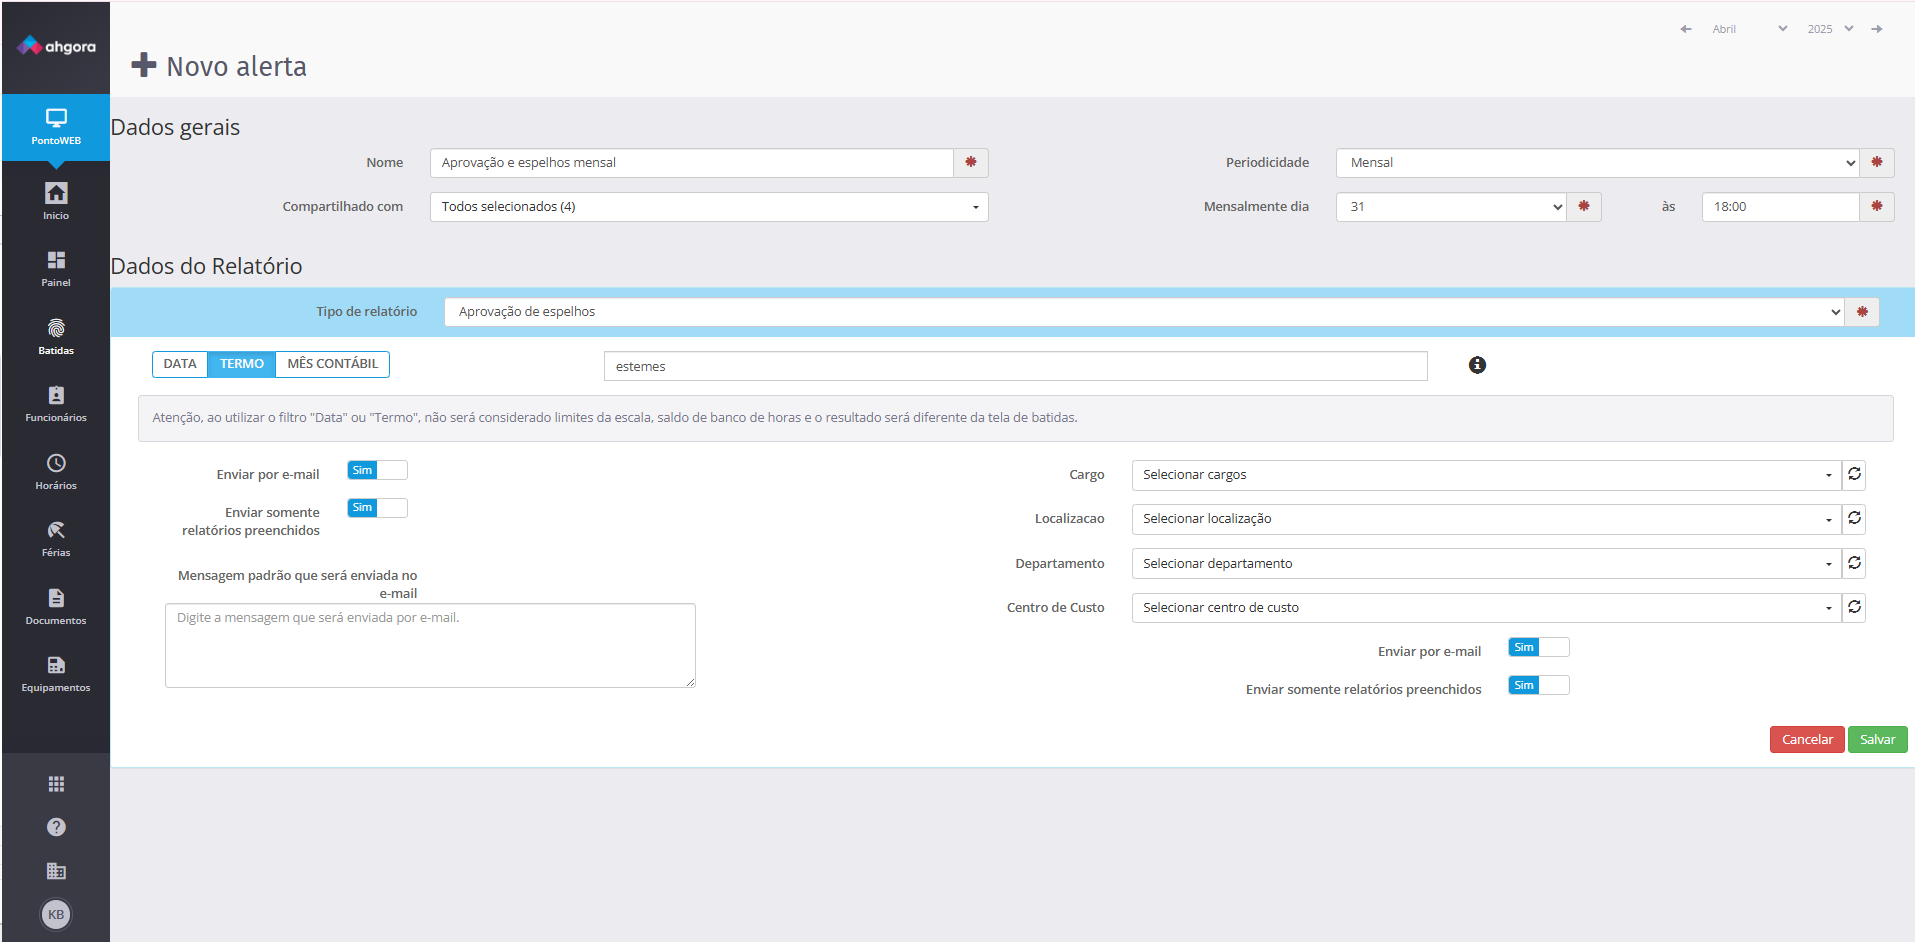This screenshot has height=942, width=1915.
Task: Open Selecionar localização dropdown
Action: (x=1486, y=519)
